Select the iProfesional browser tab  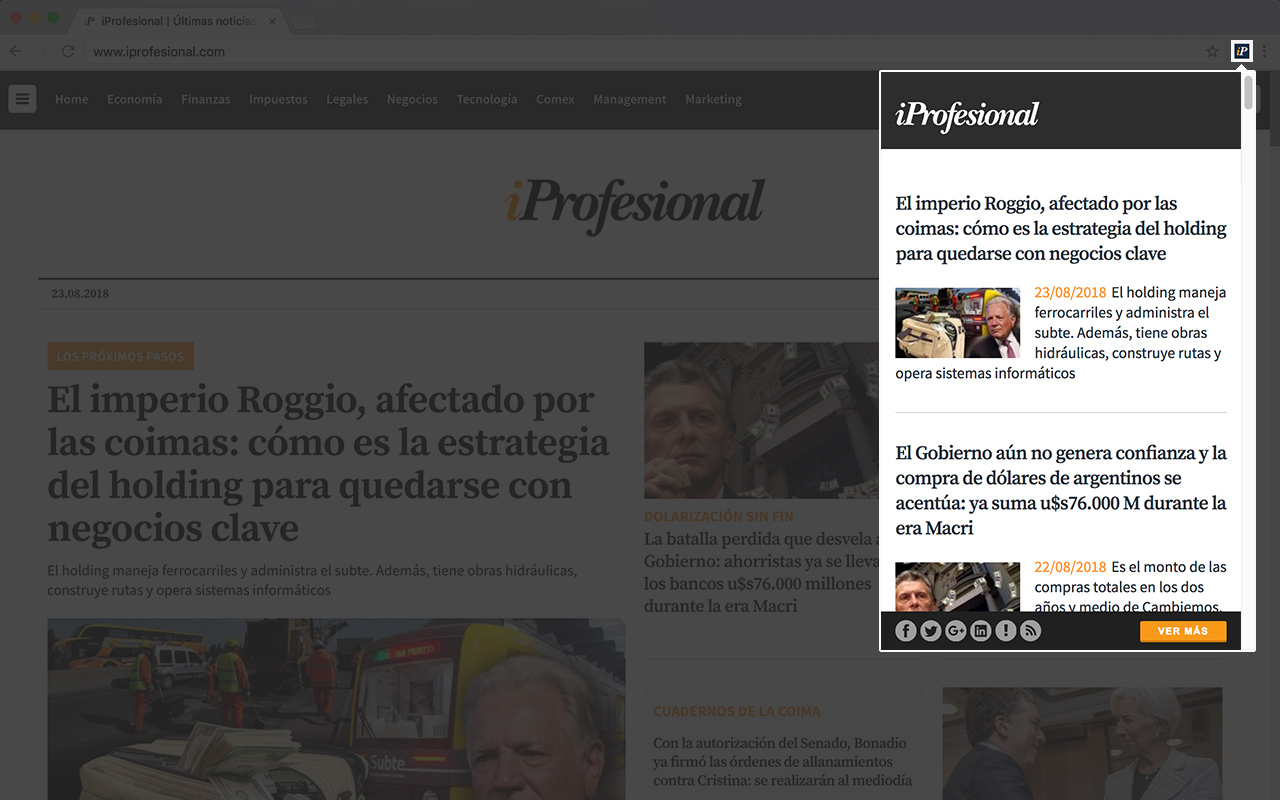[180, 21]
